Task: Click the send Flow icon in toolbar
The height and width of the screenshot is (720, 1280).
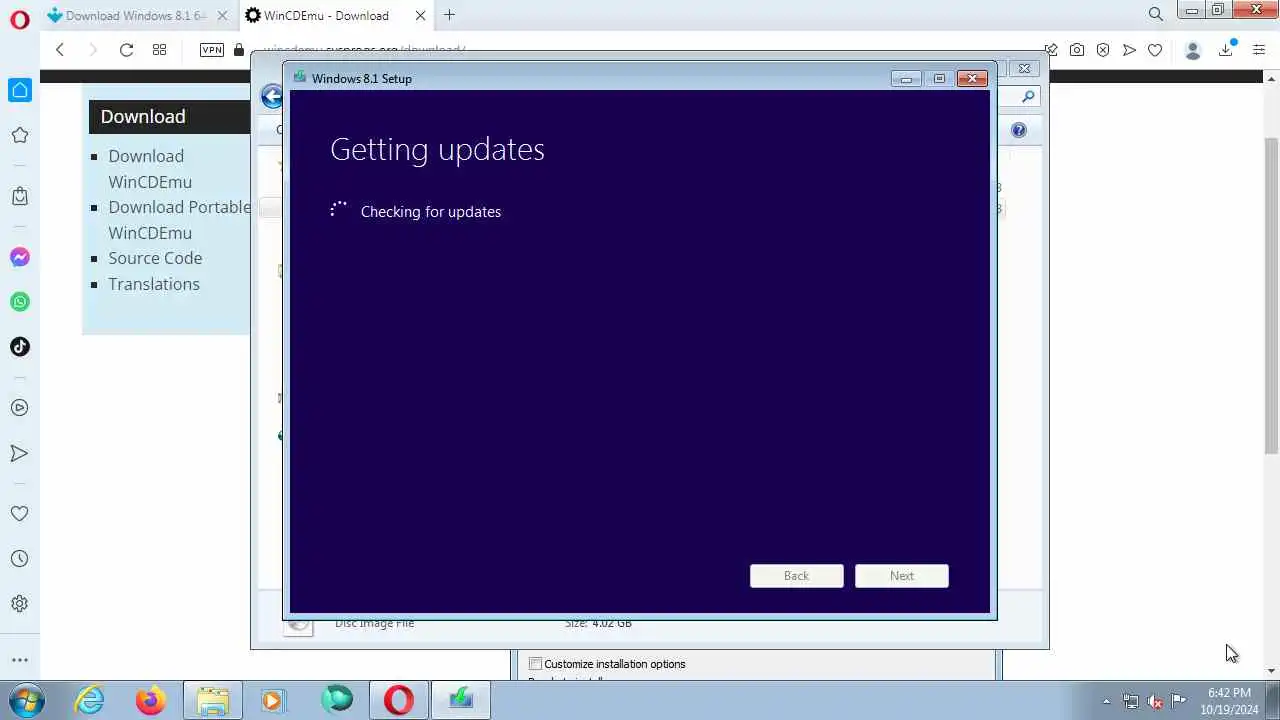Action: click(x=1129, y=50)
